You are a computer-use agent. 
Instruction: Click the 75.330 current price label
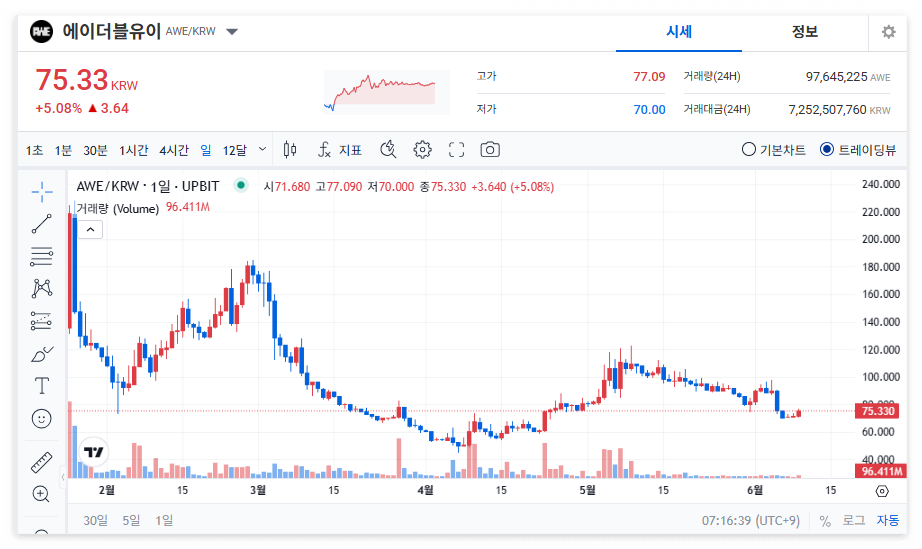tap(878, 411)
